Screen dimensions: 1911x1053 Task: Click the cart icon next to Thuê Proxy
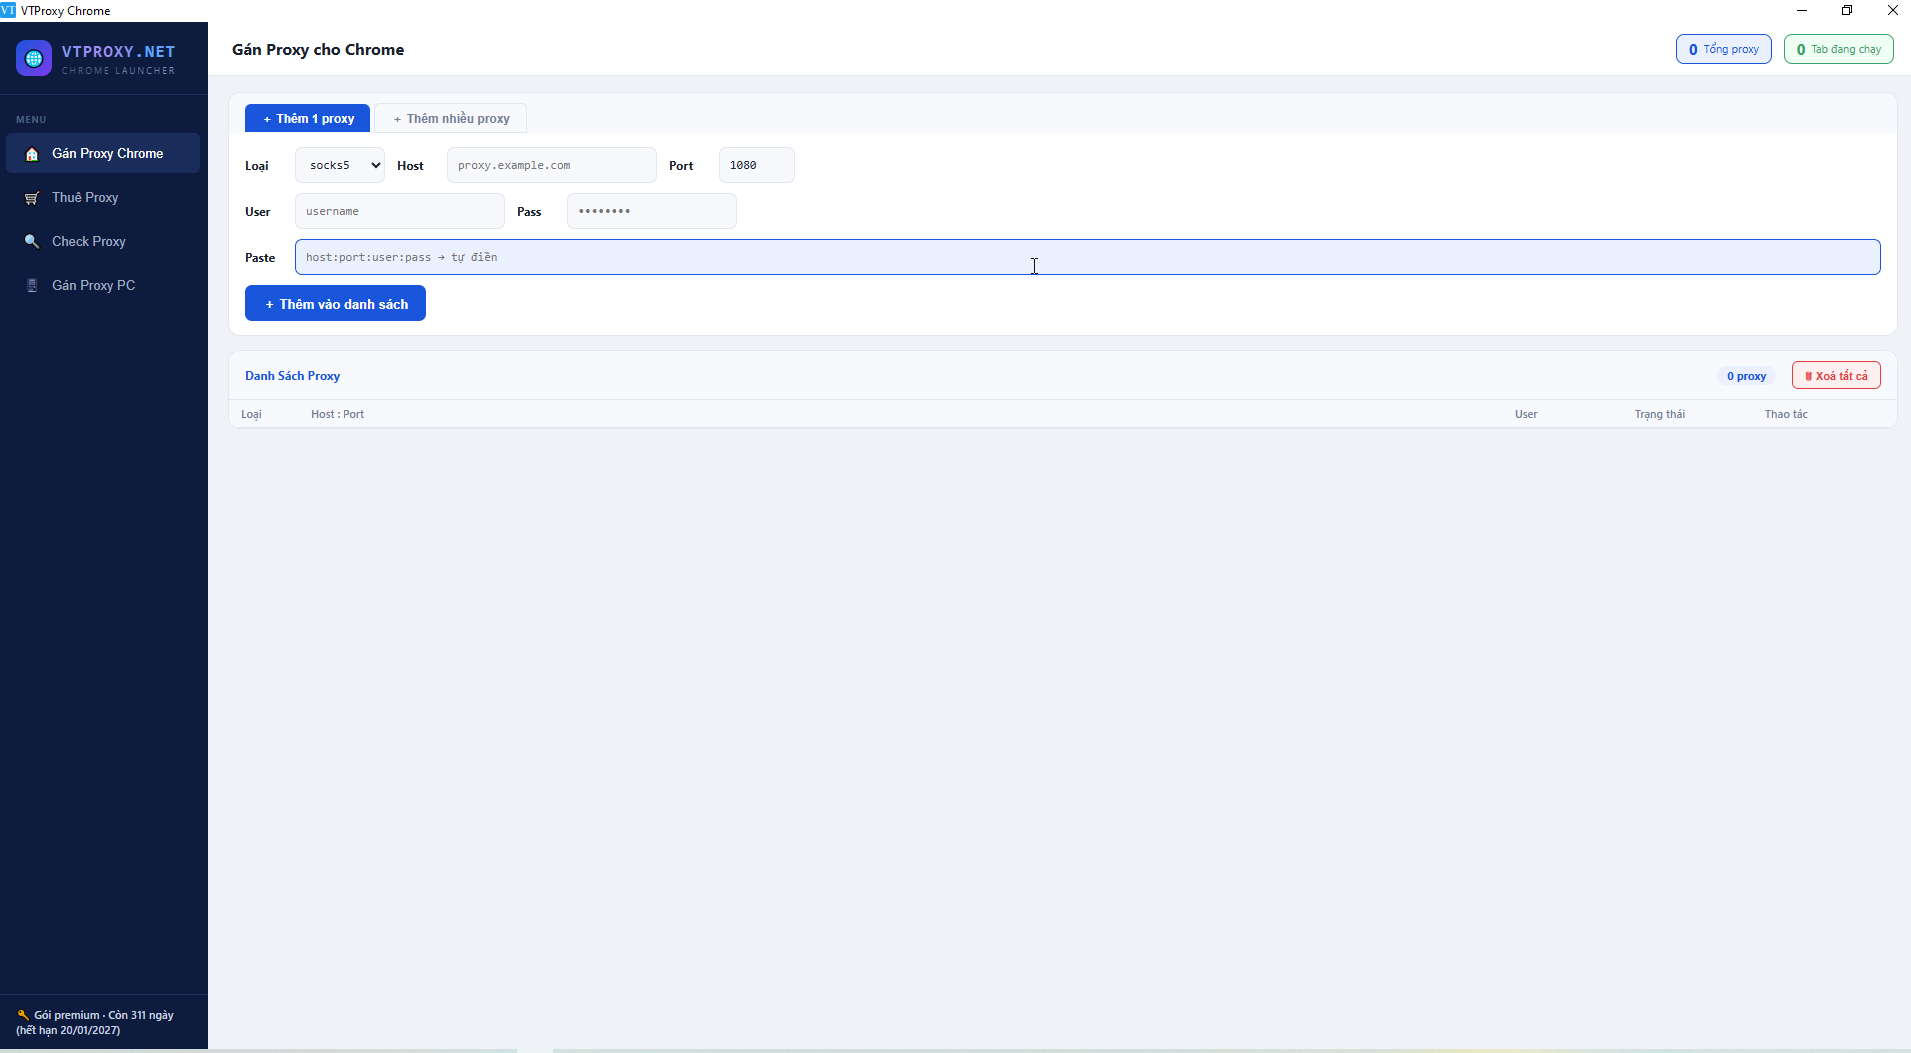point(32,197)
